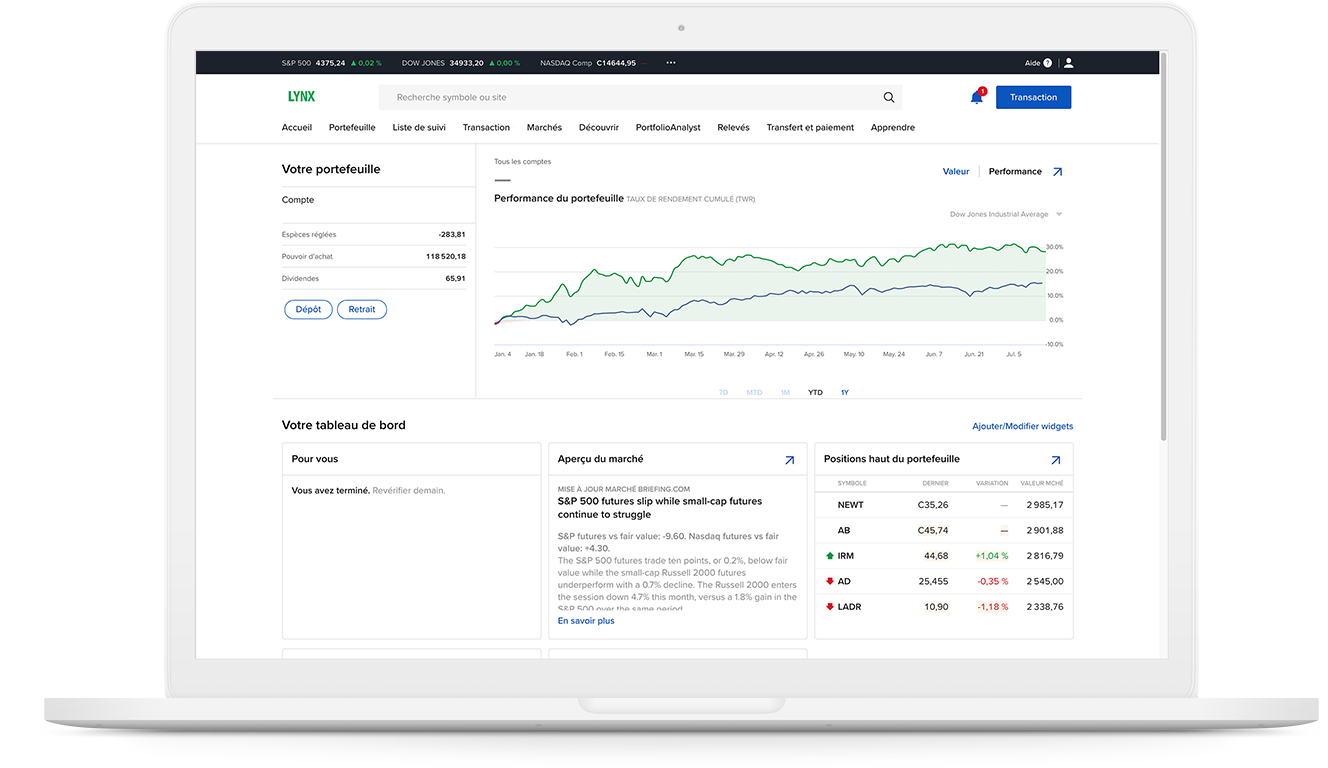Select the 1Y time range
Screen dimensions: 1328x768
click(x=845, y=393)
